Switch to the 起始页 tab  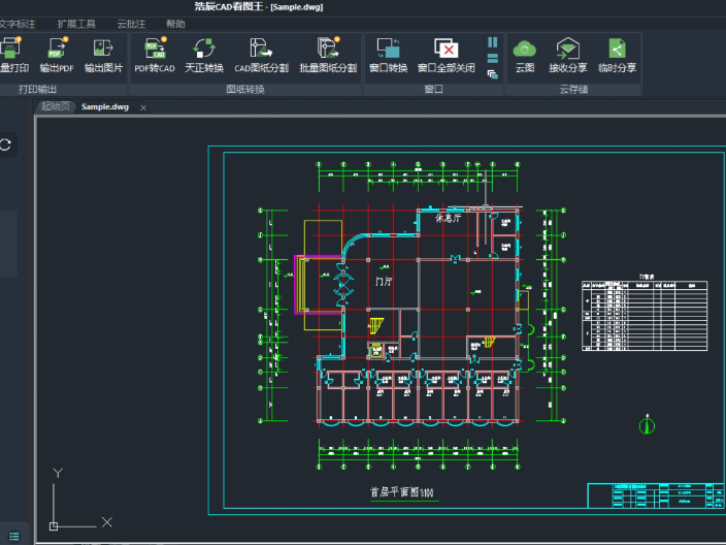(56, 106)
